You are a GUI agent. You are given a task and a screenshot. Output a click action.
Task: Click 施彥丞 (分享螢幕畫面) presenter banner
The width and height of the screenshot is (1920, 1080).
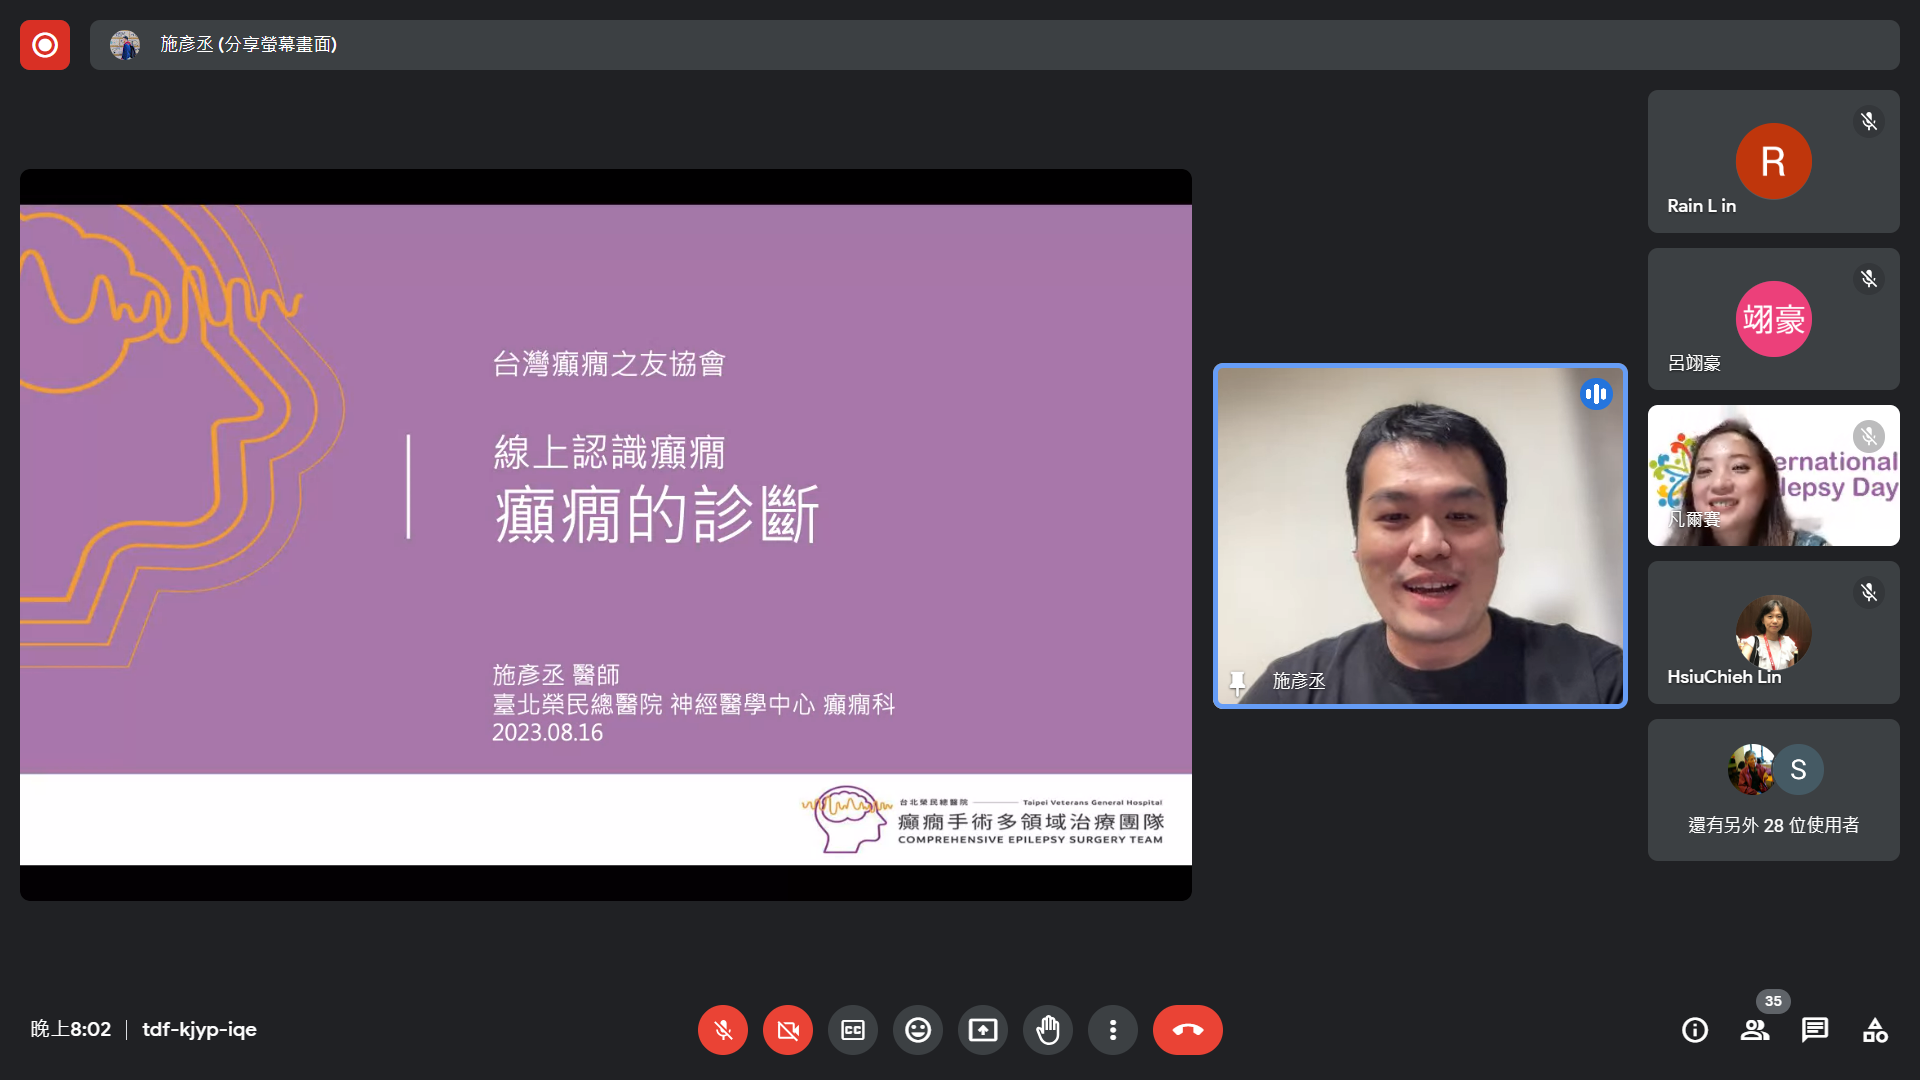[x=995, y=45]
